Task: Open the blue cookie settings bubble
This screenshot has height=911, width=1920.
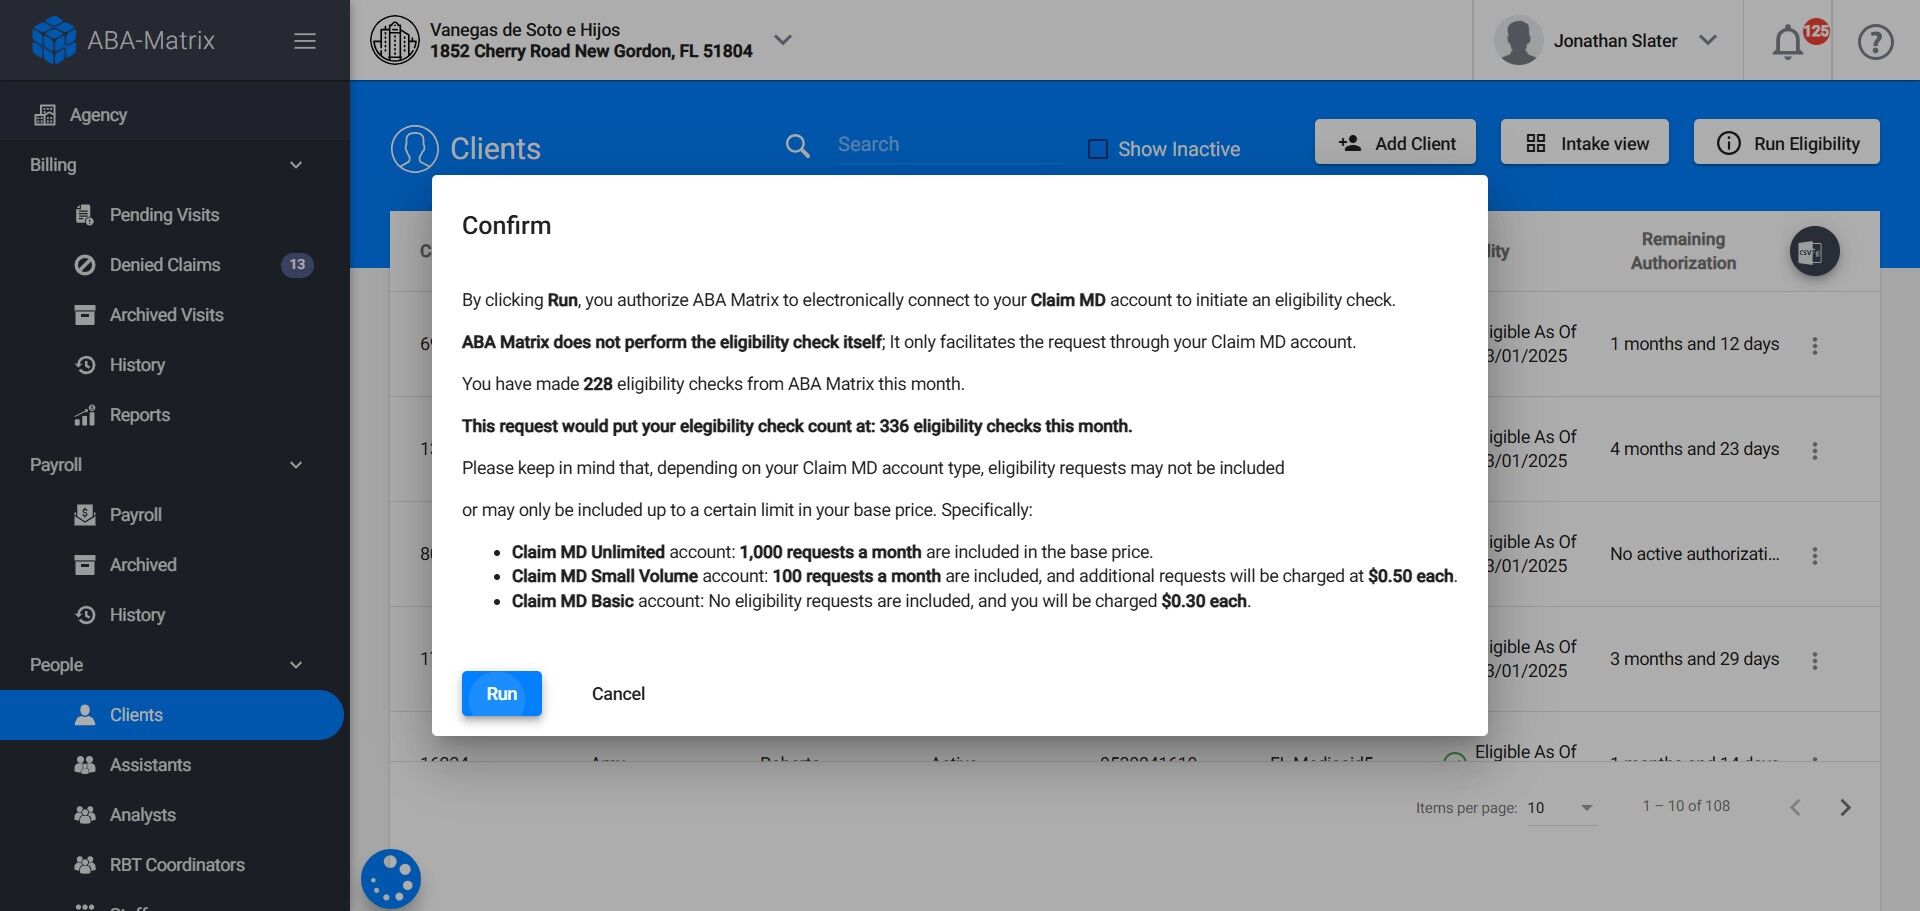Action: tap(391, 879)
